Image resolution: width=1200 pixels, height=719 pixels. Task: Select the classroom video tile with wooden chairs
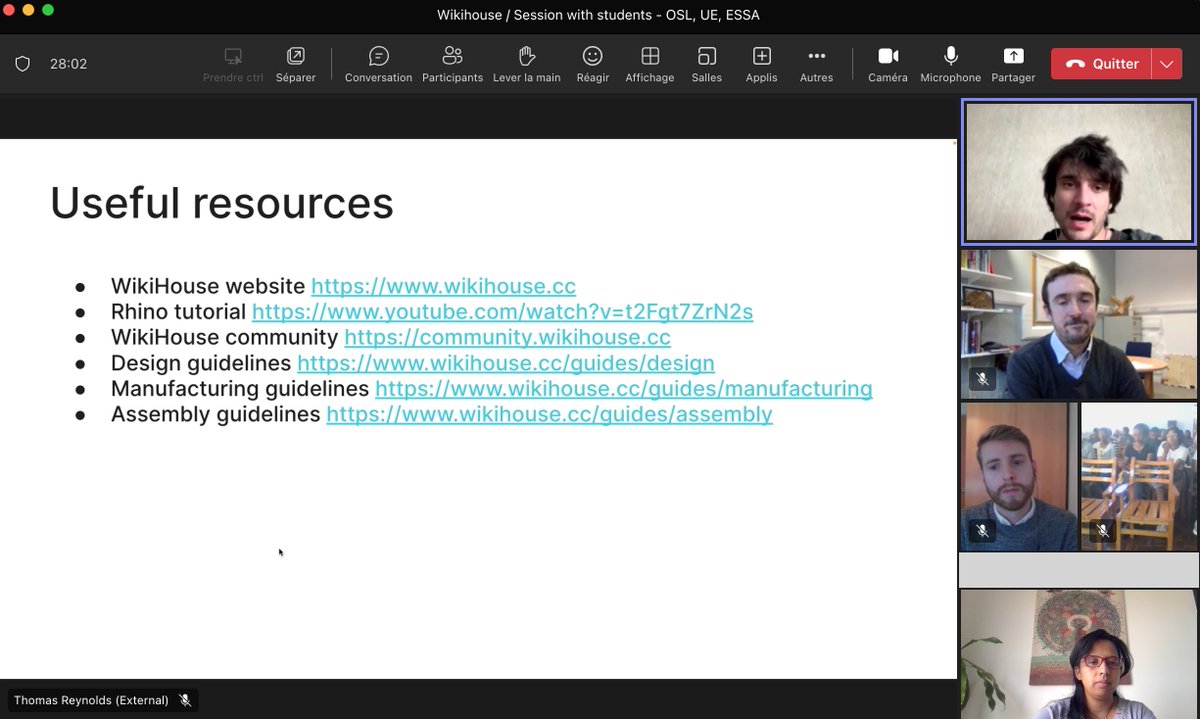pyautogui.click(x=1139, y=477)
